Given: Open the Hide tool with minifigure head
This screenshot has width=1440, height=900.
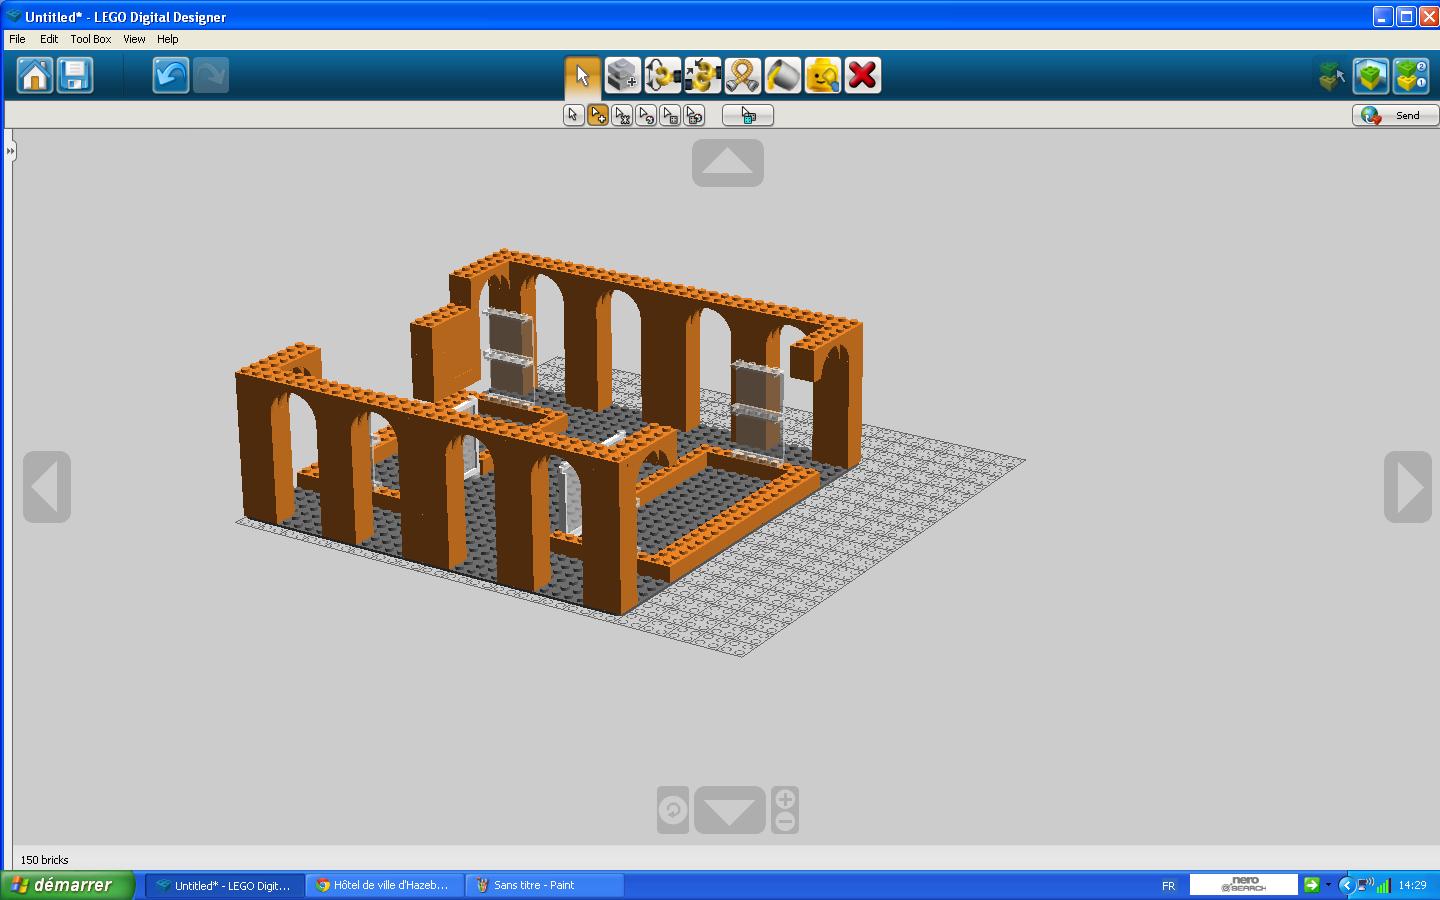Looking at the screenshot, I should pyautogui.click(x=822, y=75).
